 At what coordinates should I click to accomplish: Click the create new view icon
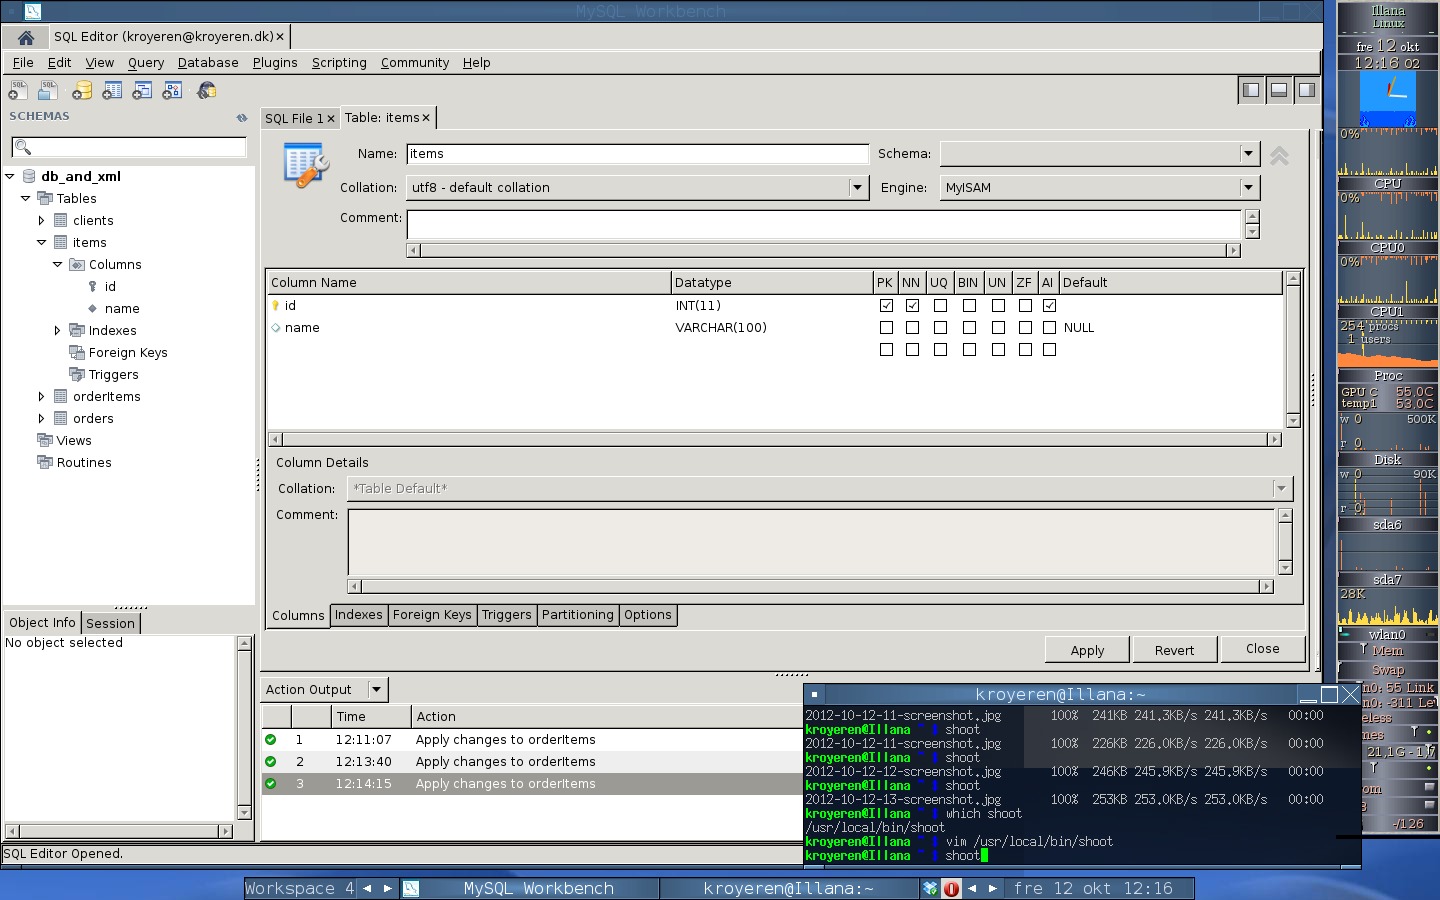142,91
